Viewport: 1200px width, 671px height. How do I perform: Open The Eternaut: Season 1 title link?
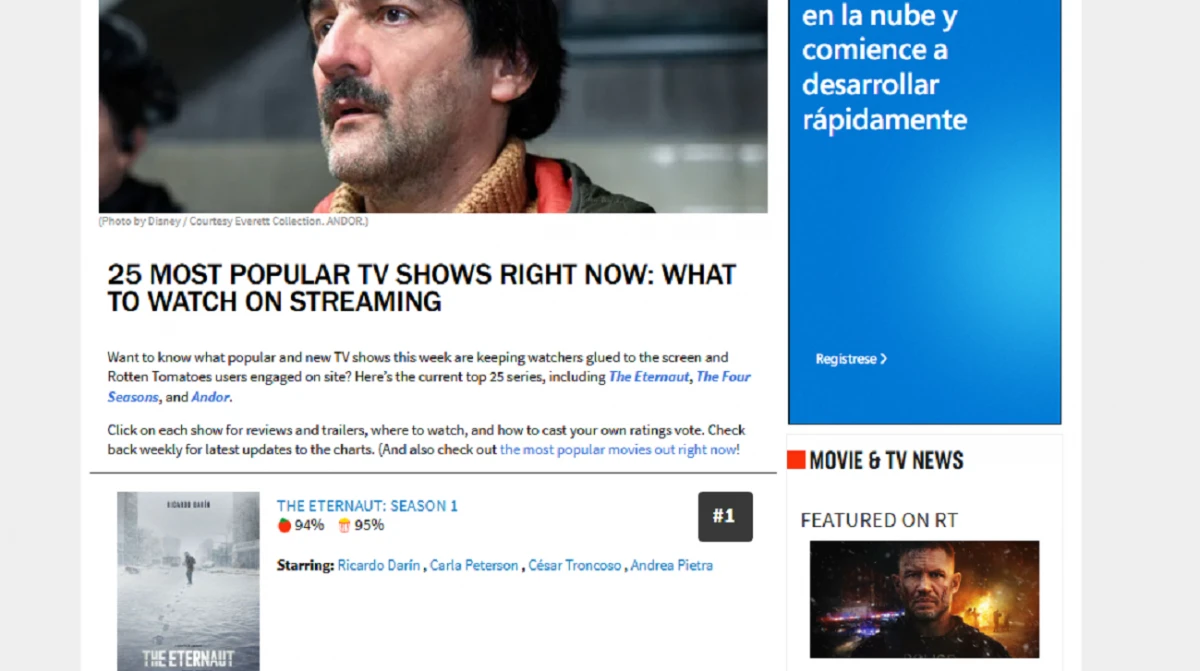tap(367, 506)
